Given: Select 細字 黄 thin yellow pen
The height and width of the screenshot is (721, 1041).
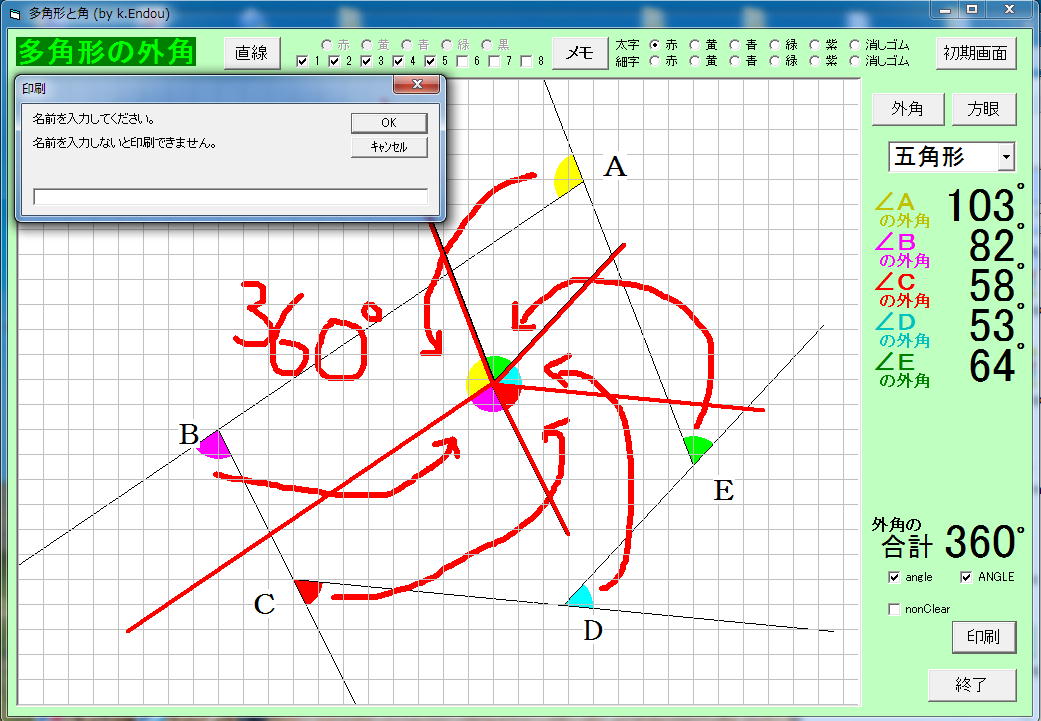Looking at the screenshot, I should (695, 61).
